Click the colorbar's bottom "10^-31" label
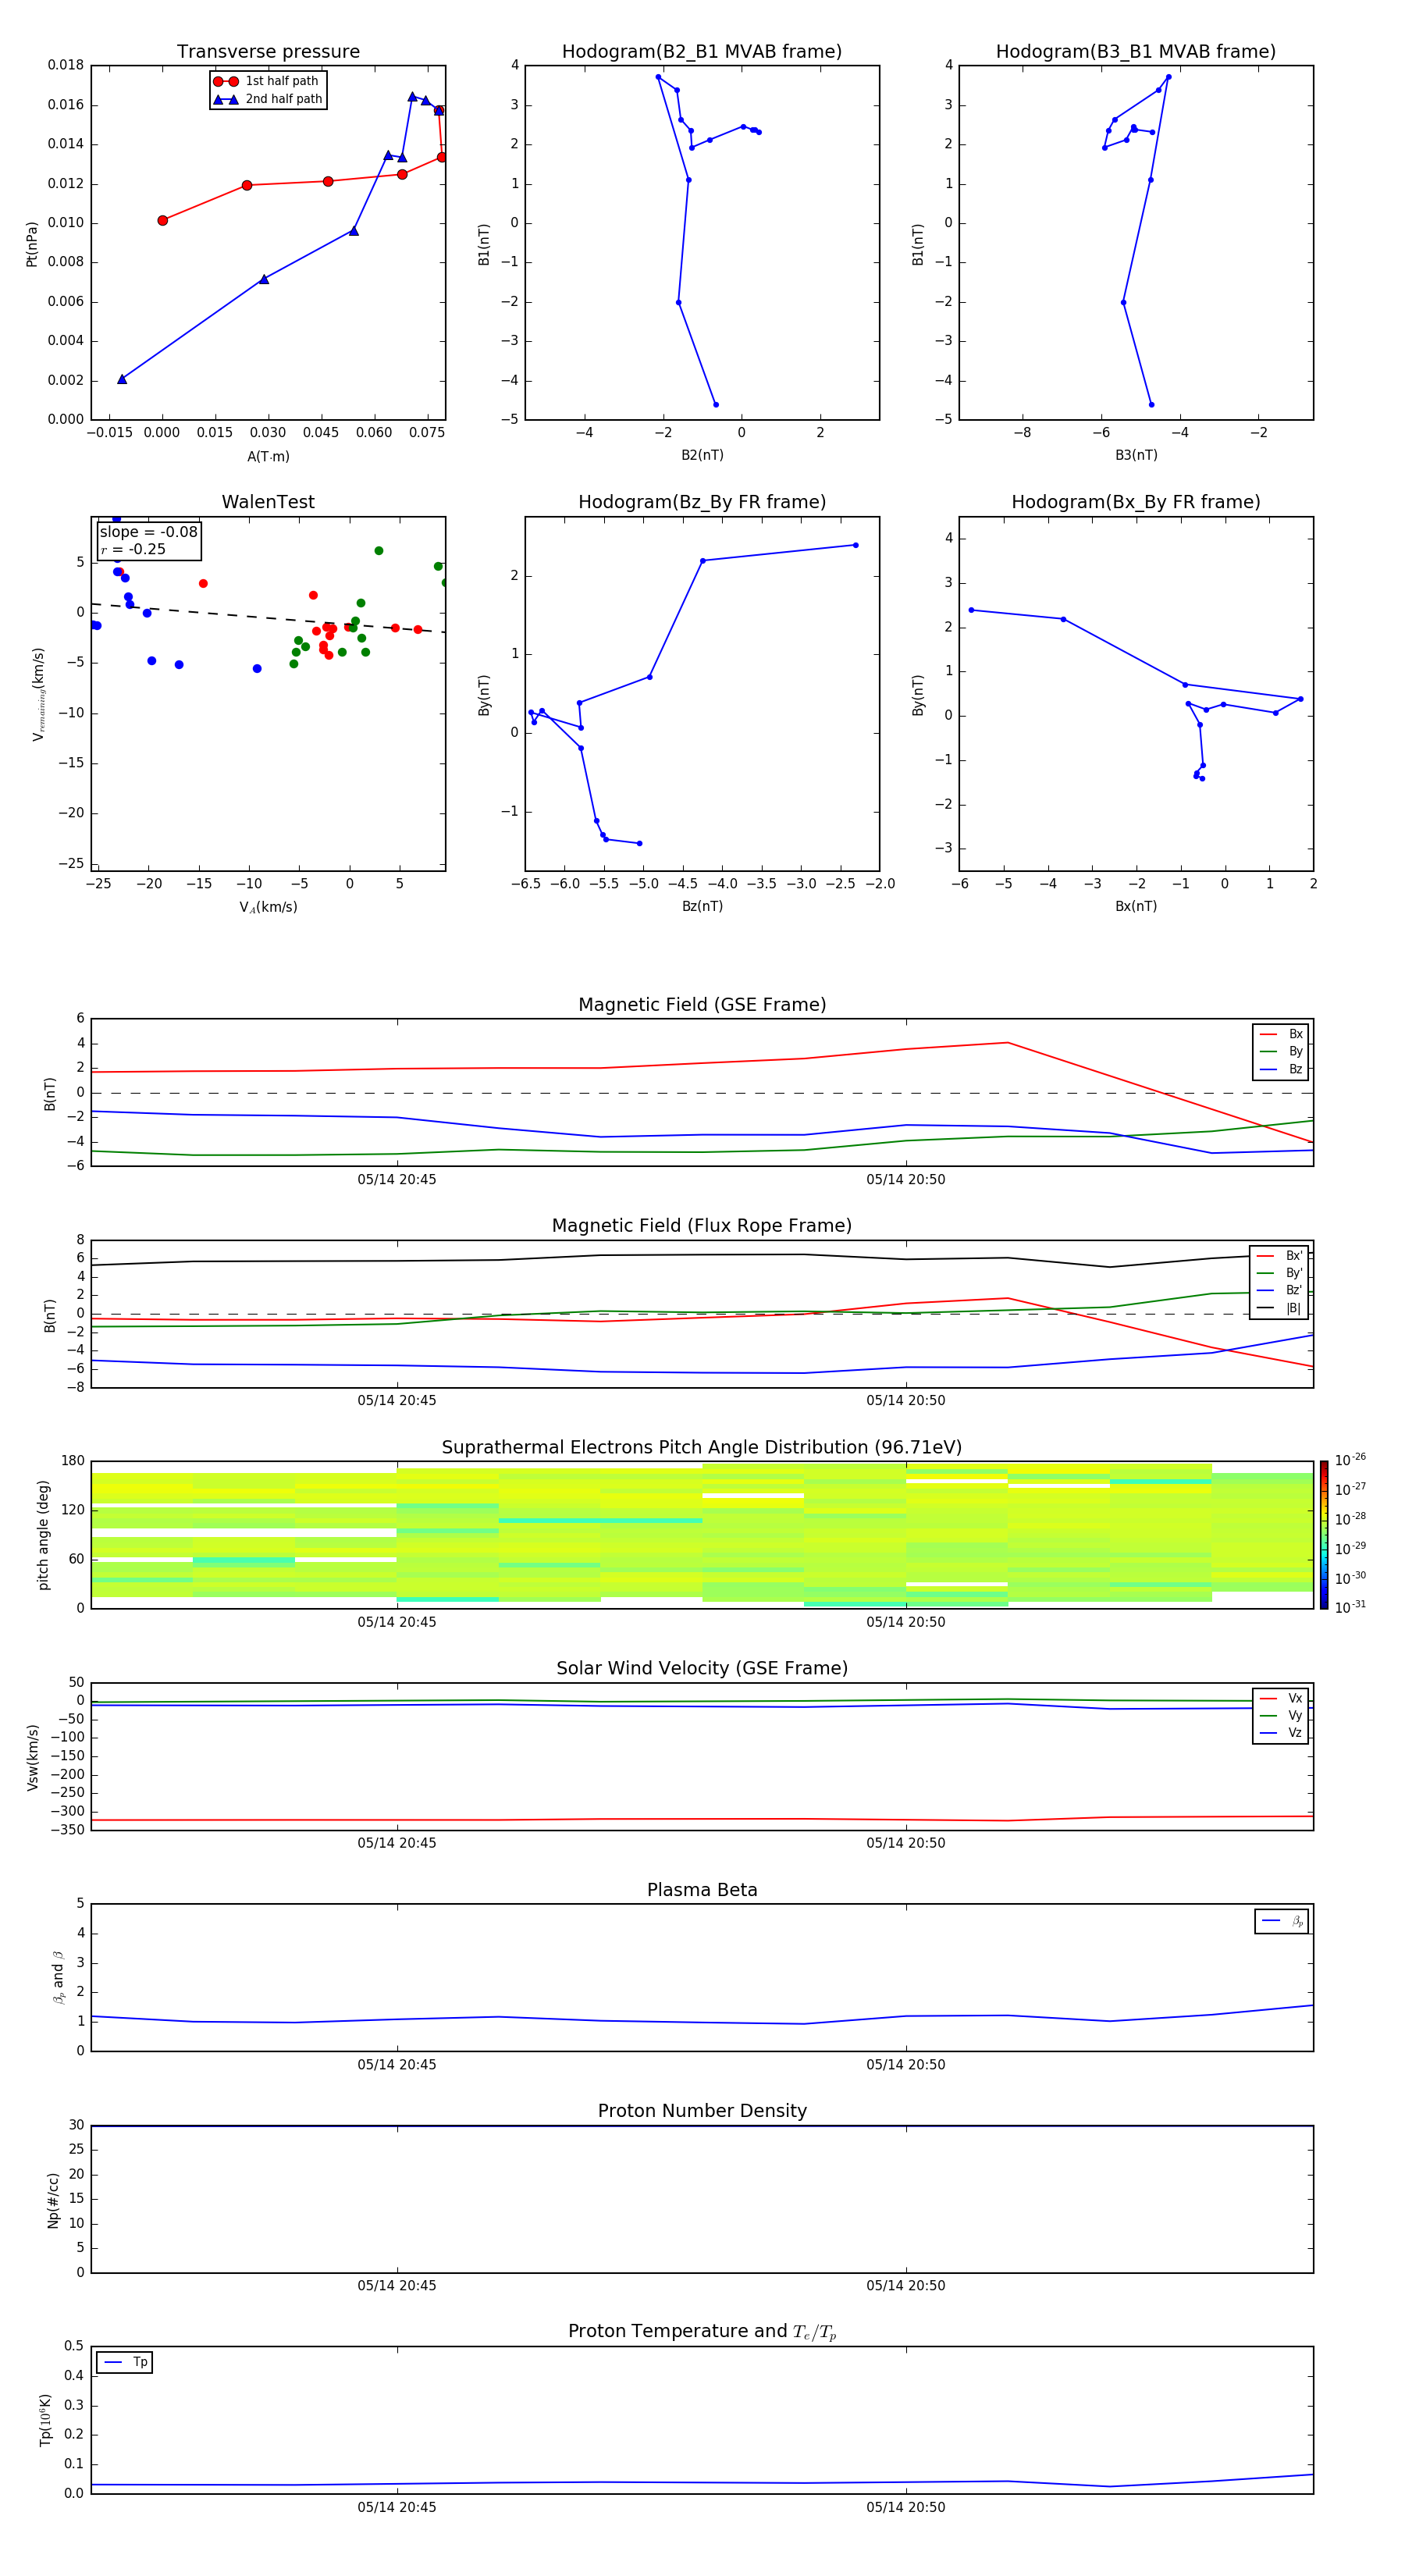The width and height of the screenshot is (1405, 2576). [1350, 1607]
